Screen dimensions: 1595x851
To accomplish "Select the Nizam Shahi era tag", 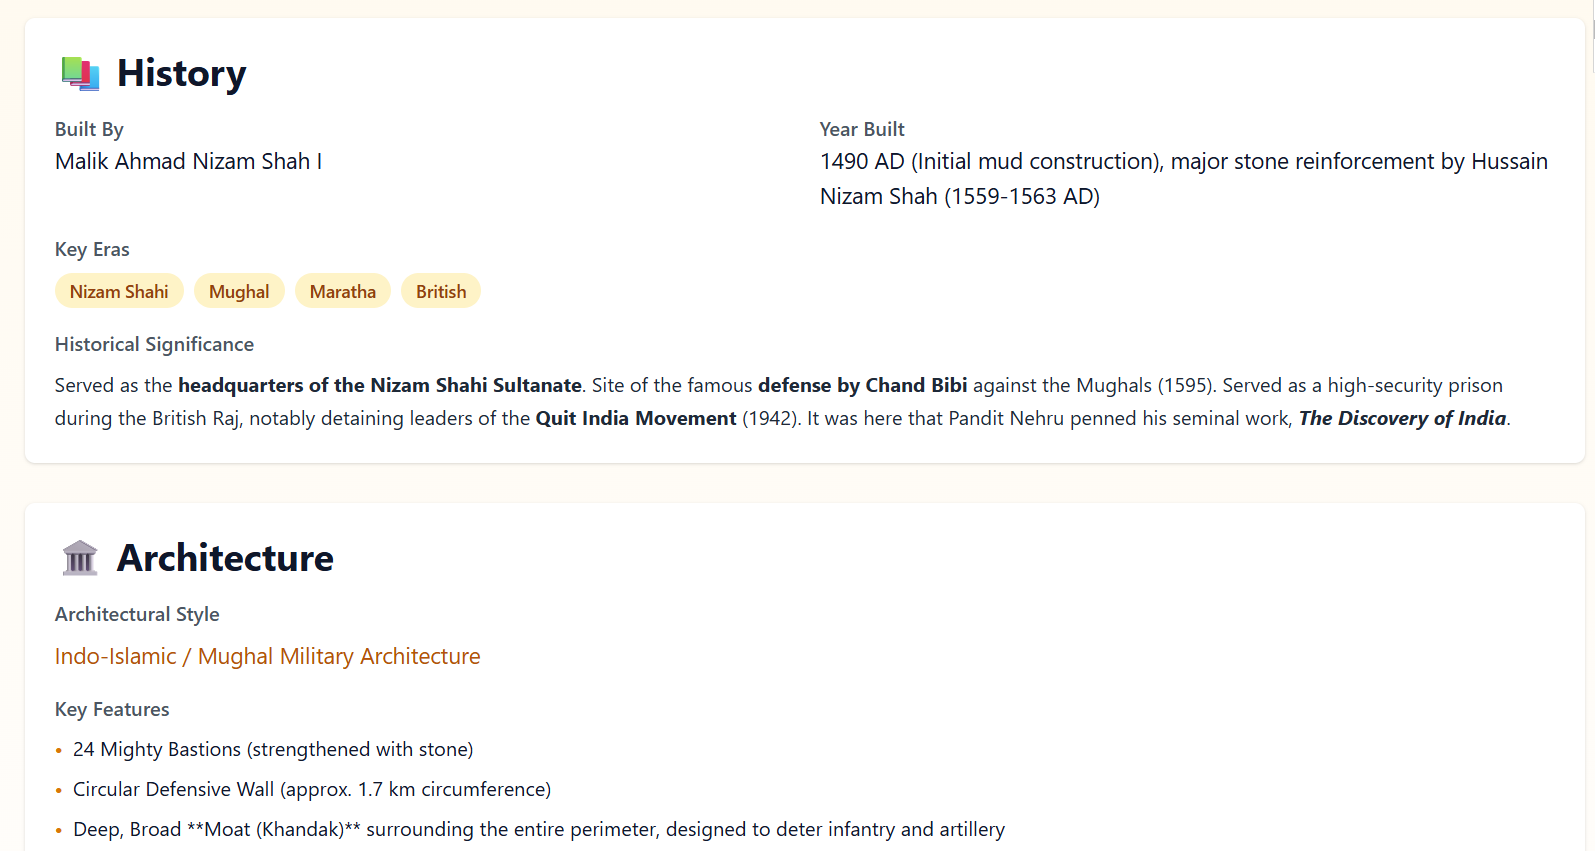I will click(x=119, y=292).
